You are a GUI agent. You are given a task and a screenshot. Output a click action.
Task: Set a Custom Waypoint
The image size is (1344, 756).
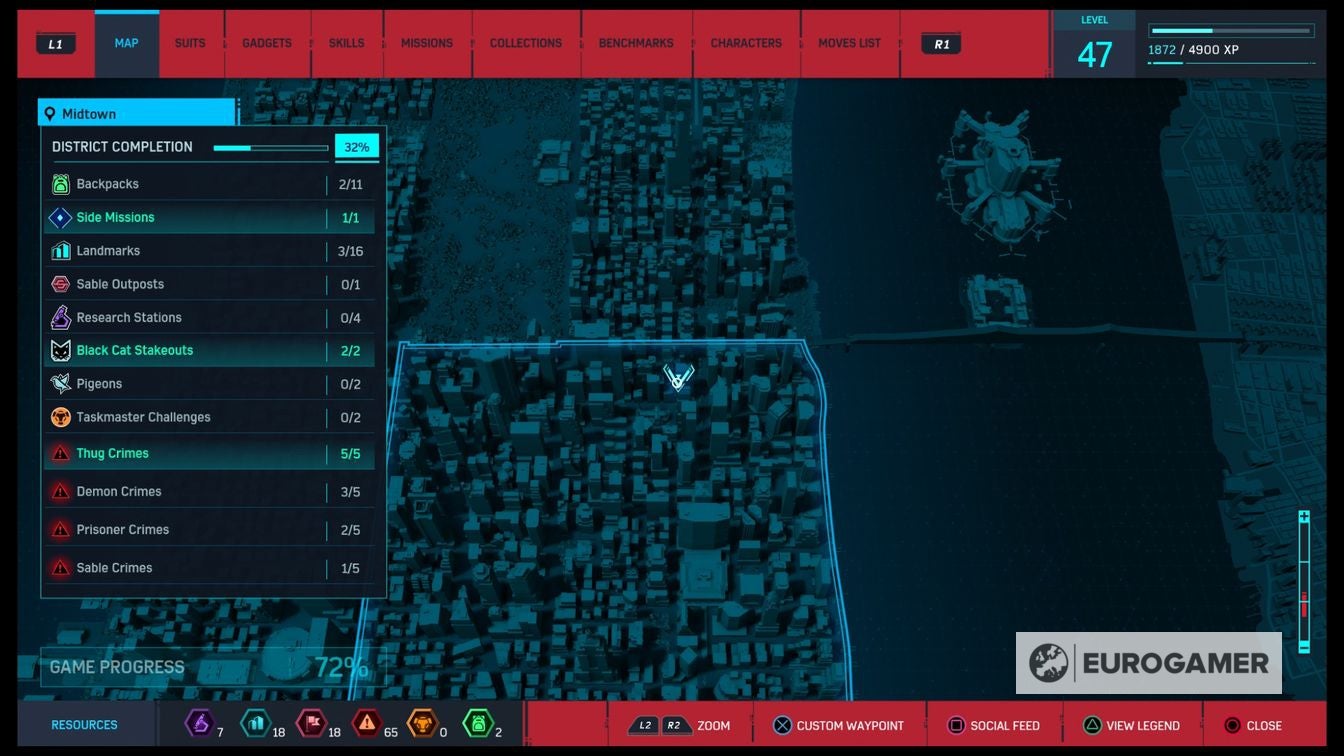click(837, 726)
